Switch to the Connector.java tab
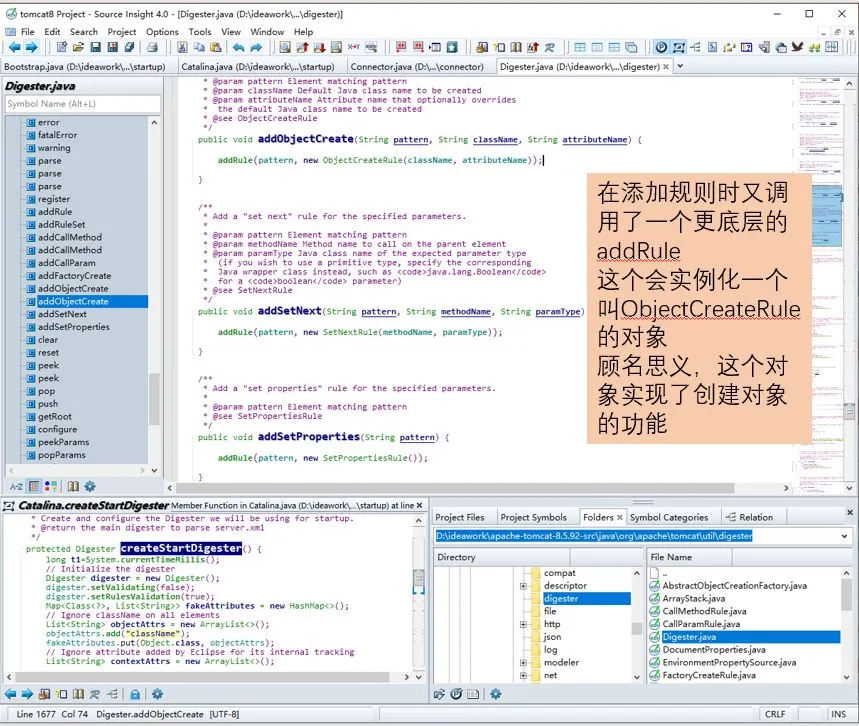This screenshot has height=726, width=859. coord(417,66)
